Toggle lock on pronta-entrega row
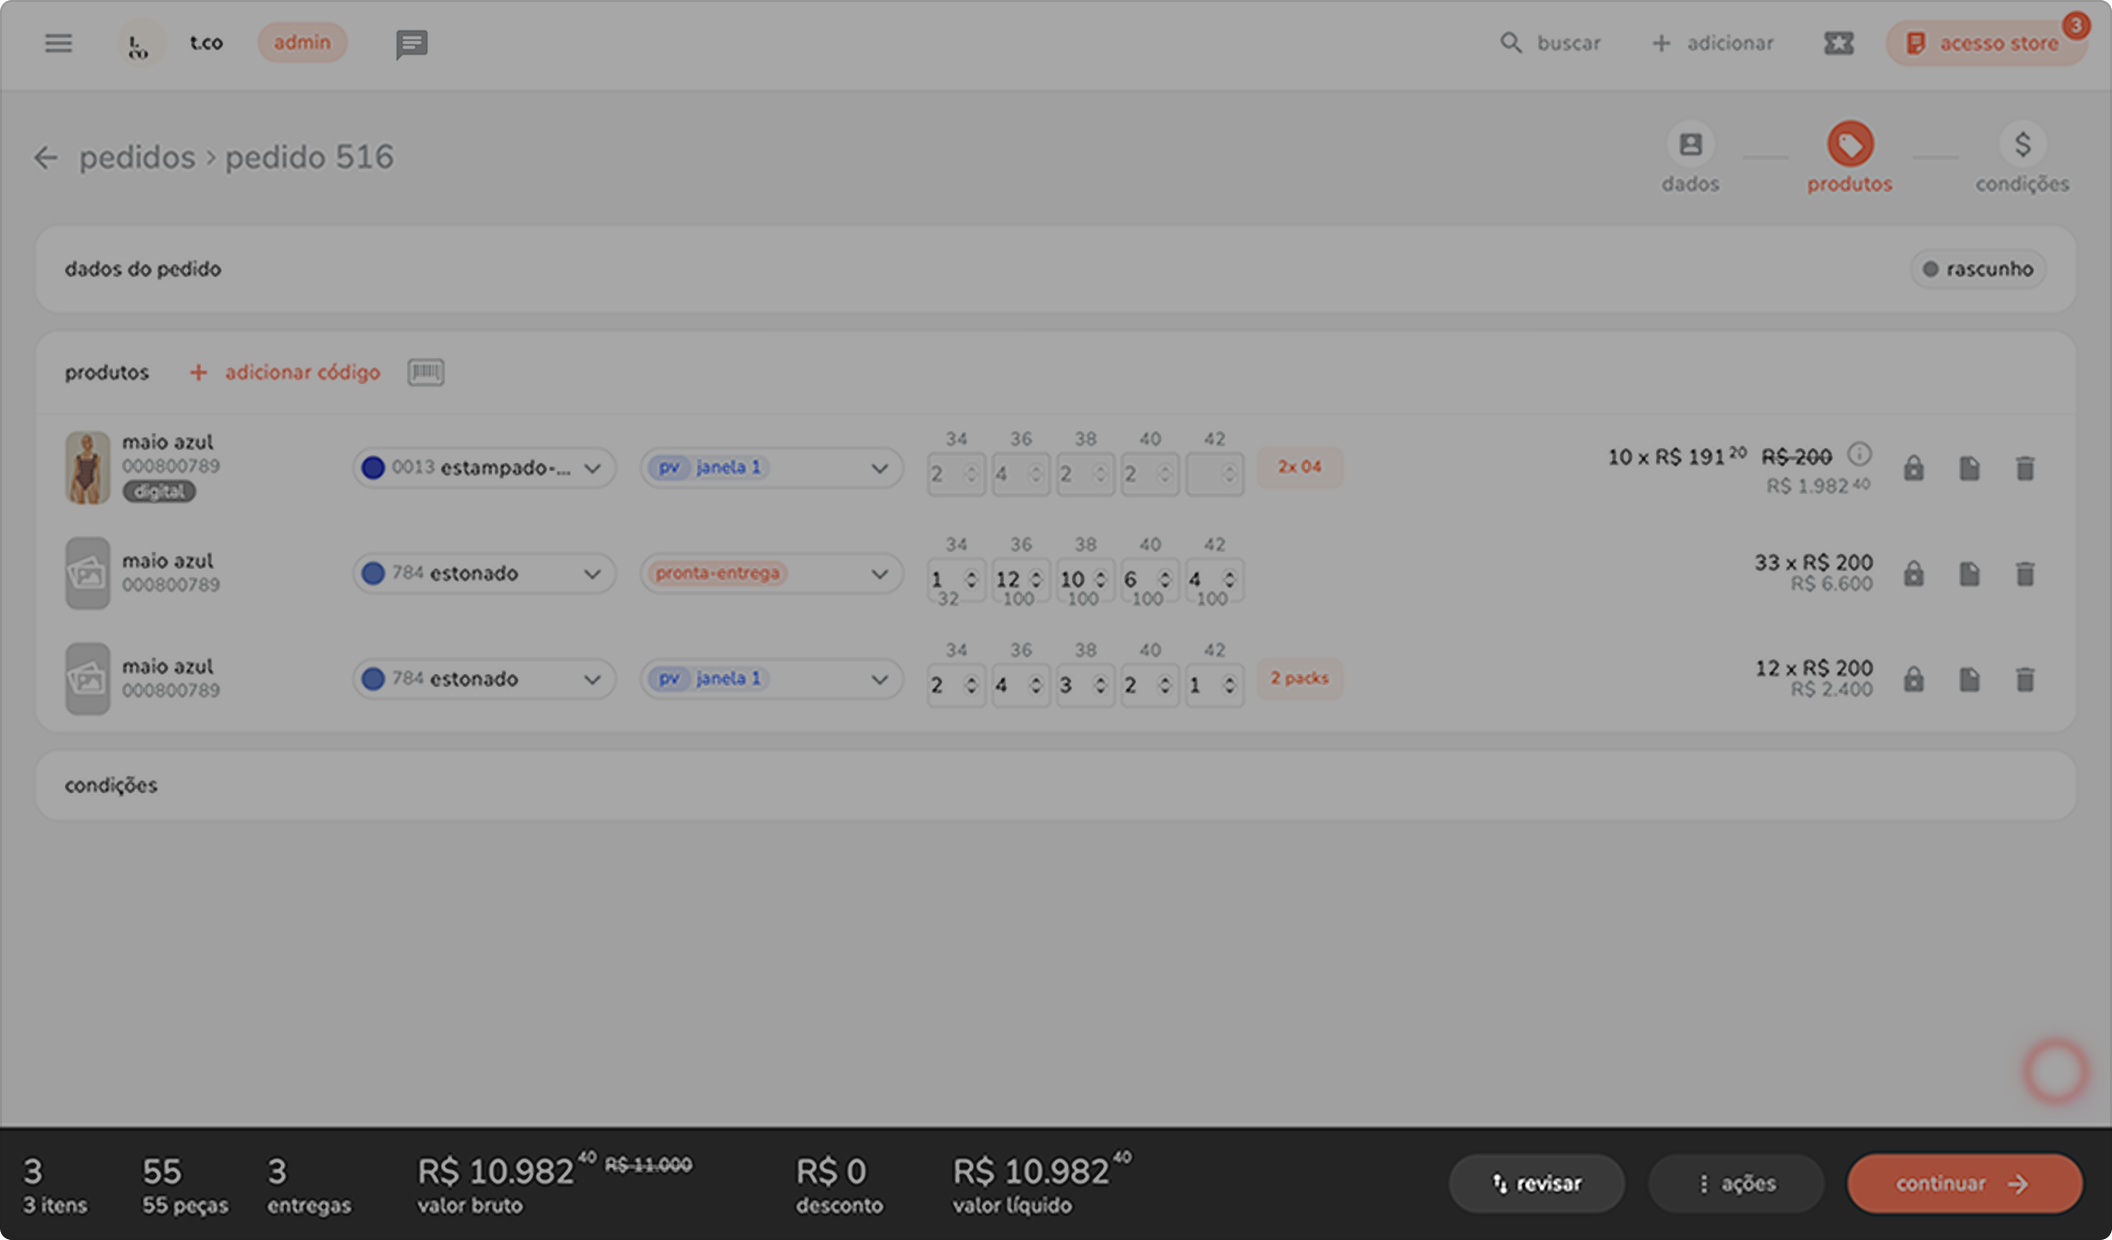2112x1240 pixels. (1913, 574)
